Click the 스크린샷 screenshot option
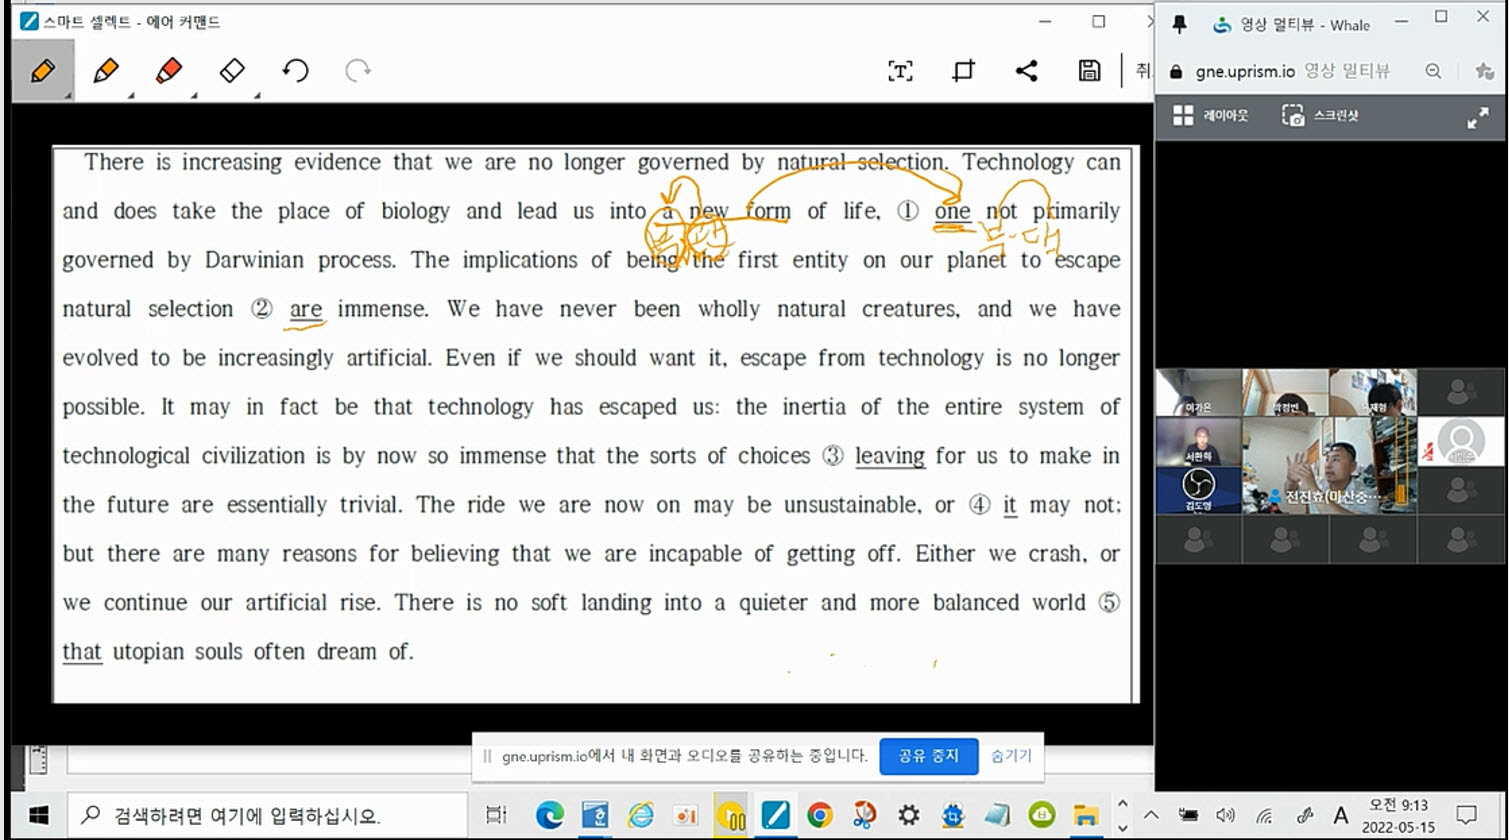Screen dimensions: 1509x840 pyautogui.click(x=1321, y=116)
